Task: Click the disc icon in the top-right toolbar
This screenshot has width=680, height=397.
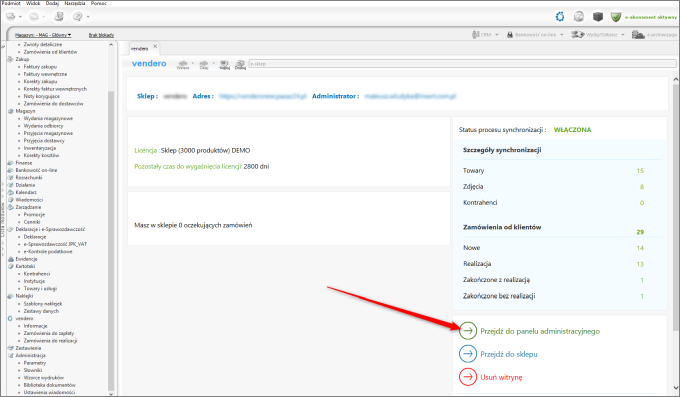Action: [579, 16]
